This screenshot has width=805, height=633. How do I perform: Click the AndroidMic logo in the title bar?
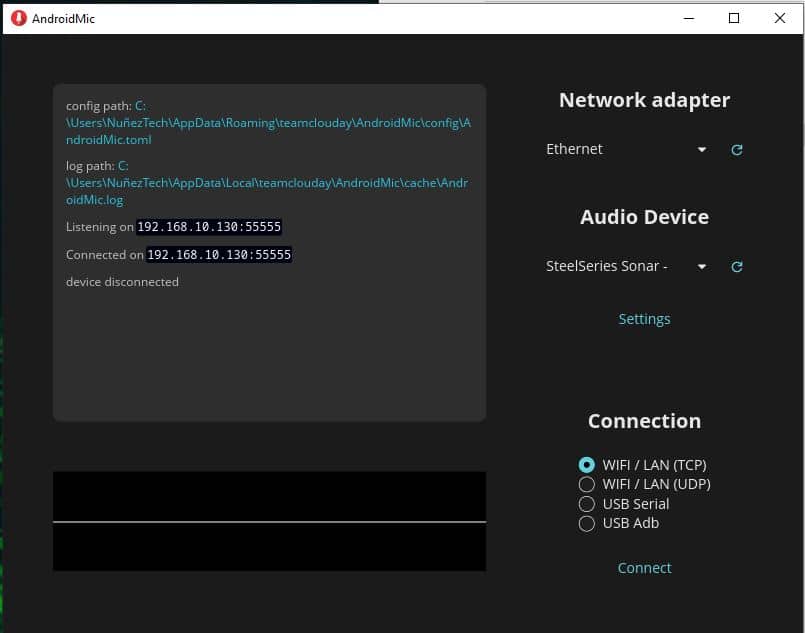17,17
